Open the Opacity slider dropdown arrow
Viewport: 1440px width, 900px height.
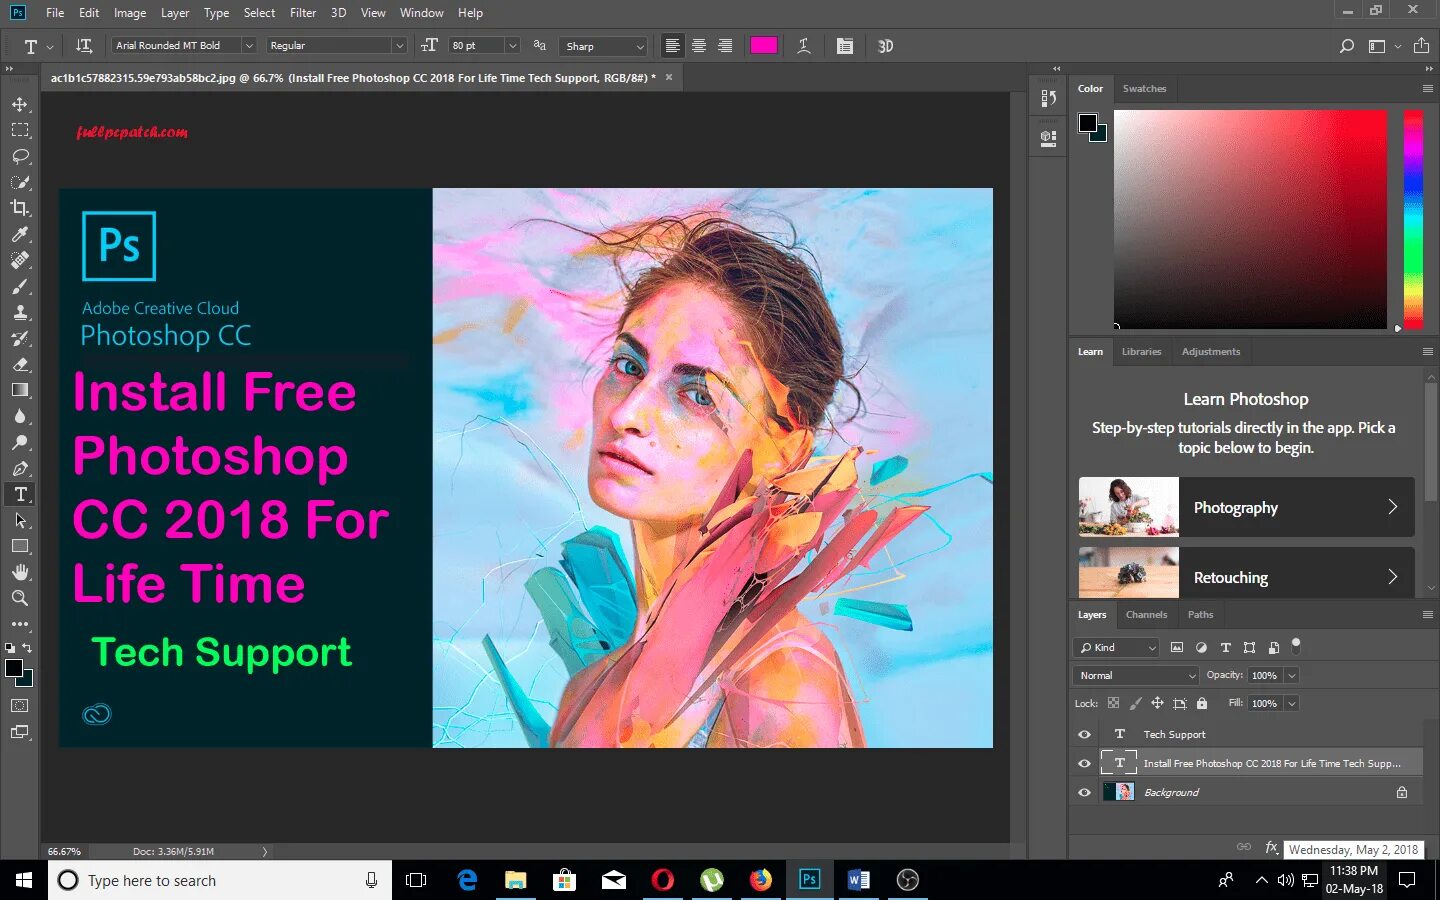(x=1291, y=676)
